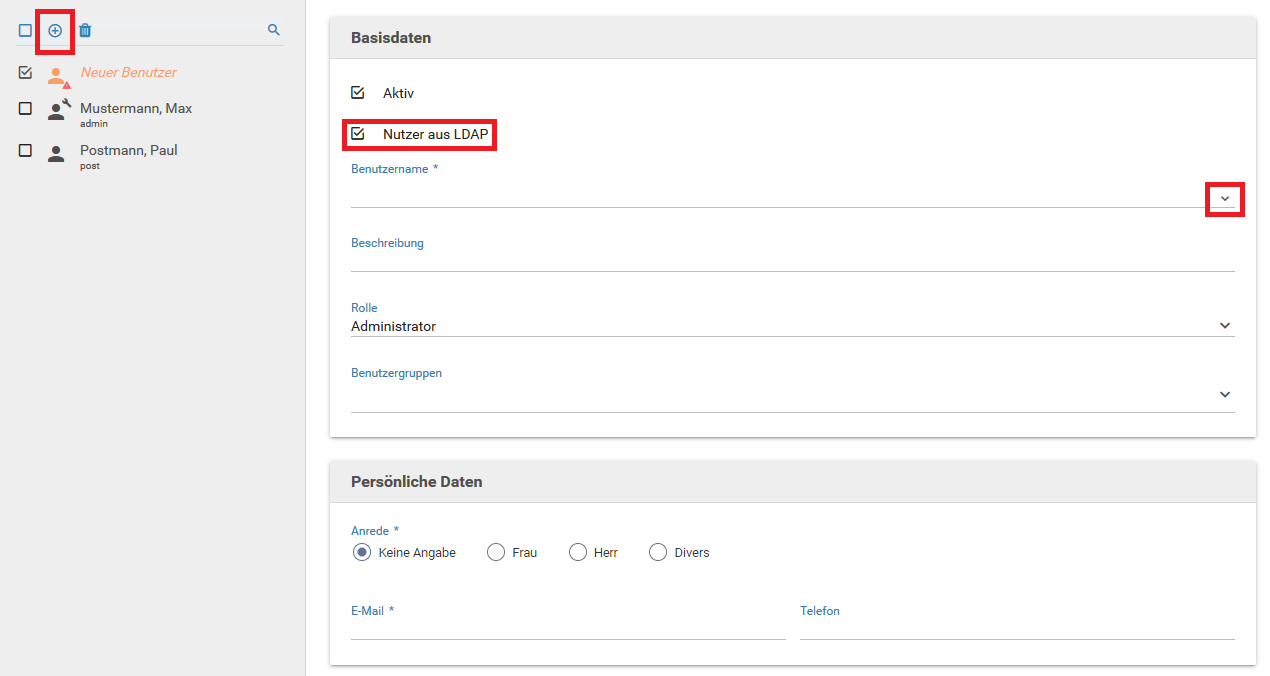This screenshot has height=676, width=1270.
Task: Click the Telefon input field
Action: pos(1016,628)
